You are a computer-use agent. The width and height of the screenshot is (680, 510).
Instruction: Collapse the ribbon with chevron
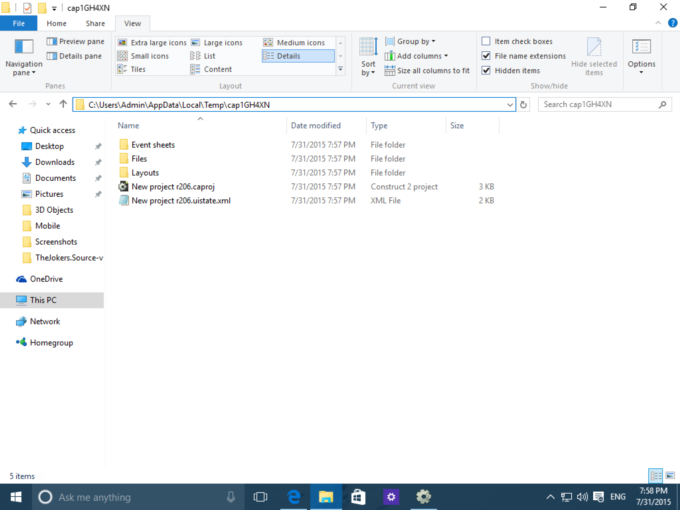[x=658, y=23]
